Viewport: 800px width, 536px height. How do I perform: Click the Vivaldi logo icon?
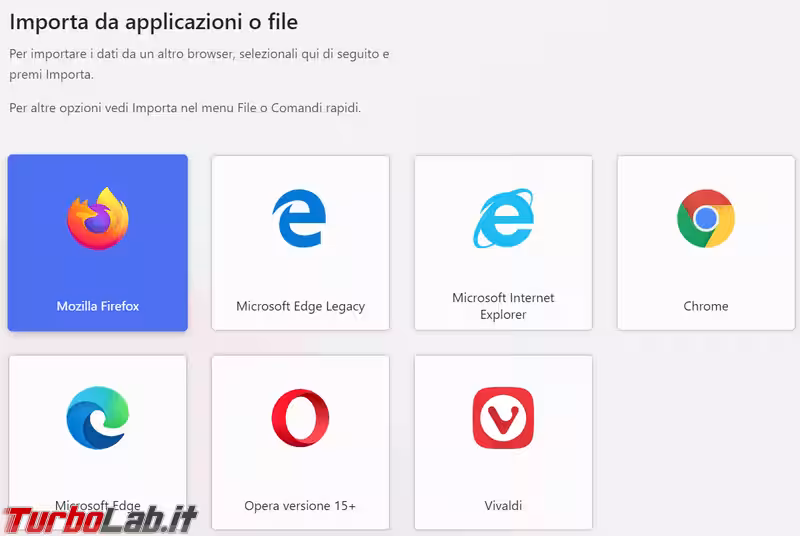click(x=503, y=418)
